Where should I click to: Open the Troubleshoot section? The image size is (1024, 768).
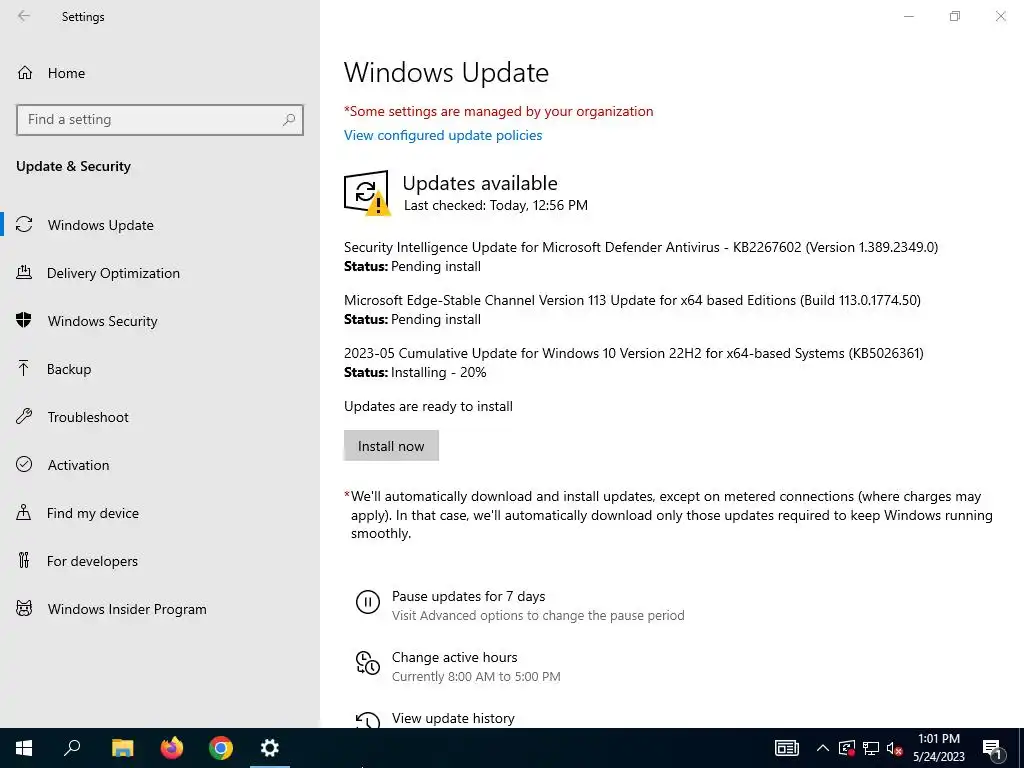(88, 417)
